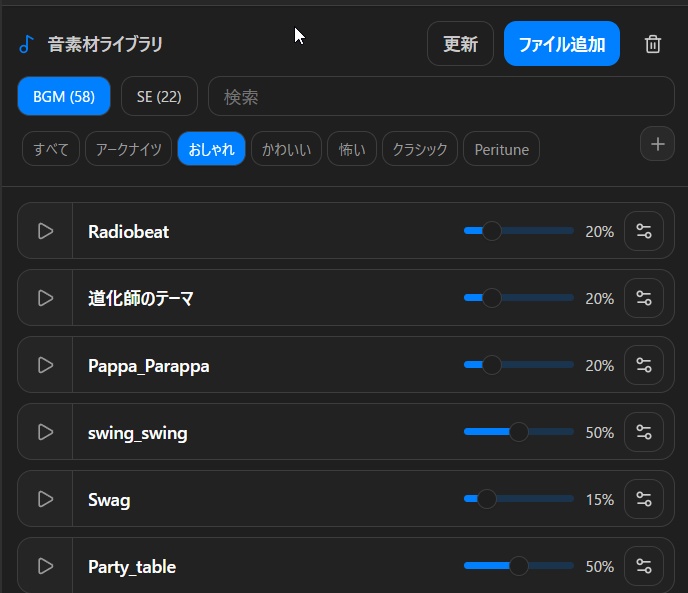Play the swing_swing track
The image size is (688, 593).
coord(45,432)
